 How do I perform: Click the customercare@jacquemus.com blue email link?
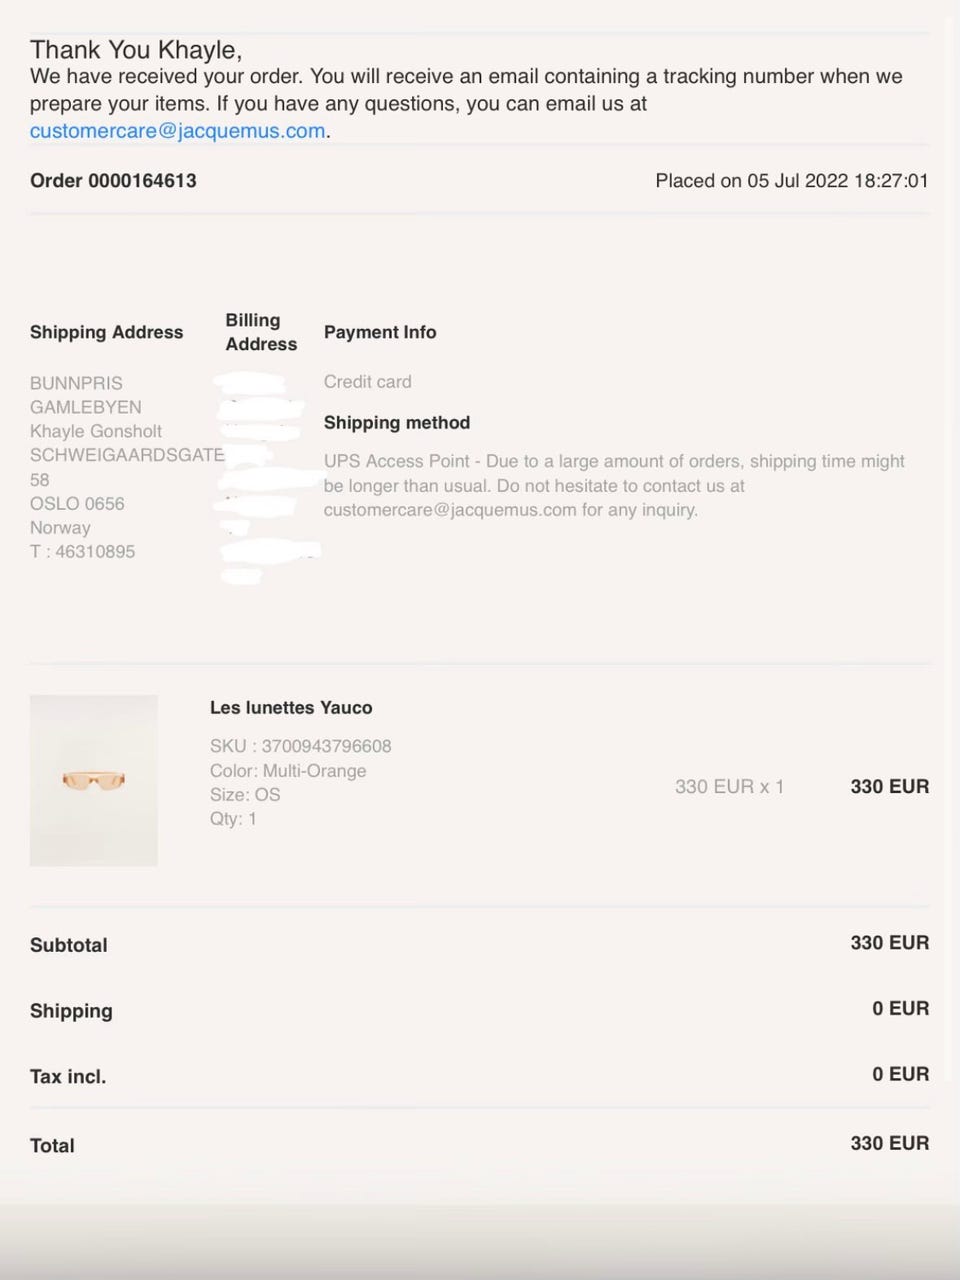[x=177, y=131]
